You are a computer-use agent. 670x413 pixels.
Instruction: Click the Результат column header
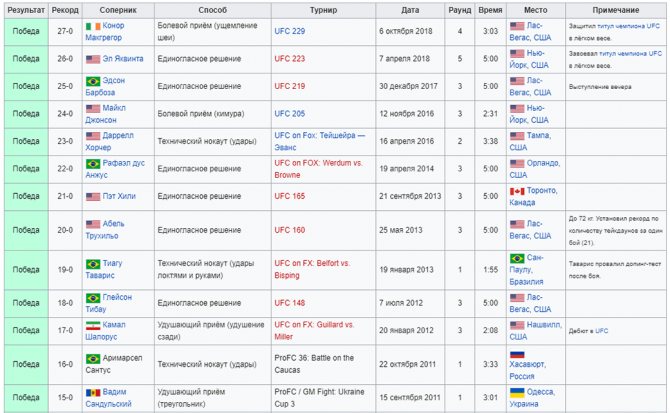tap(26, 10)
